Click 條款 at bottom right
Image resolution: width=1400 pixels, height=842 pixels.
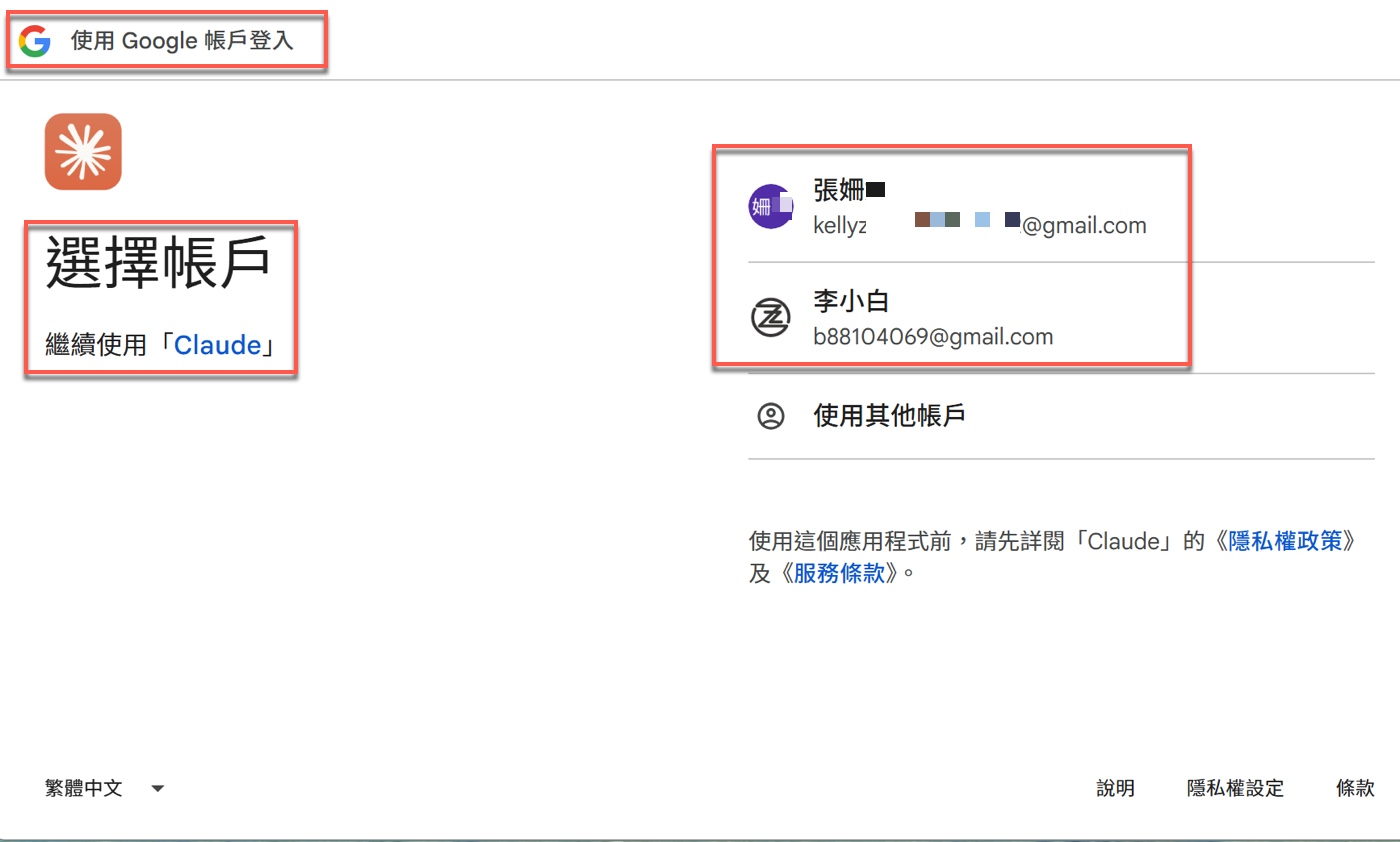pos(1356,788)
